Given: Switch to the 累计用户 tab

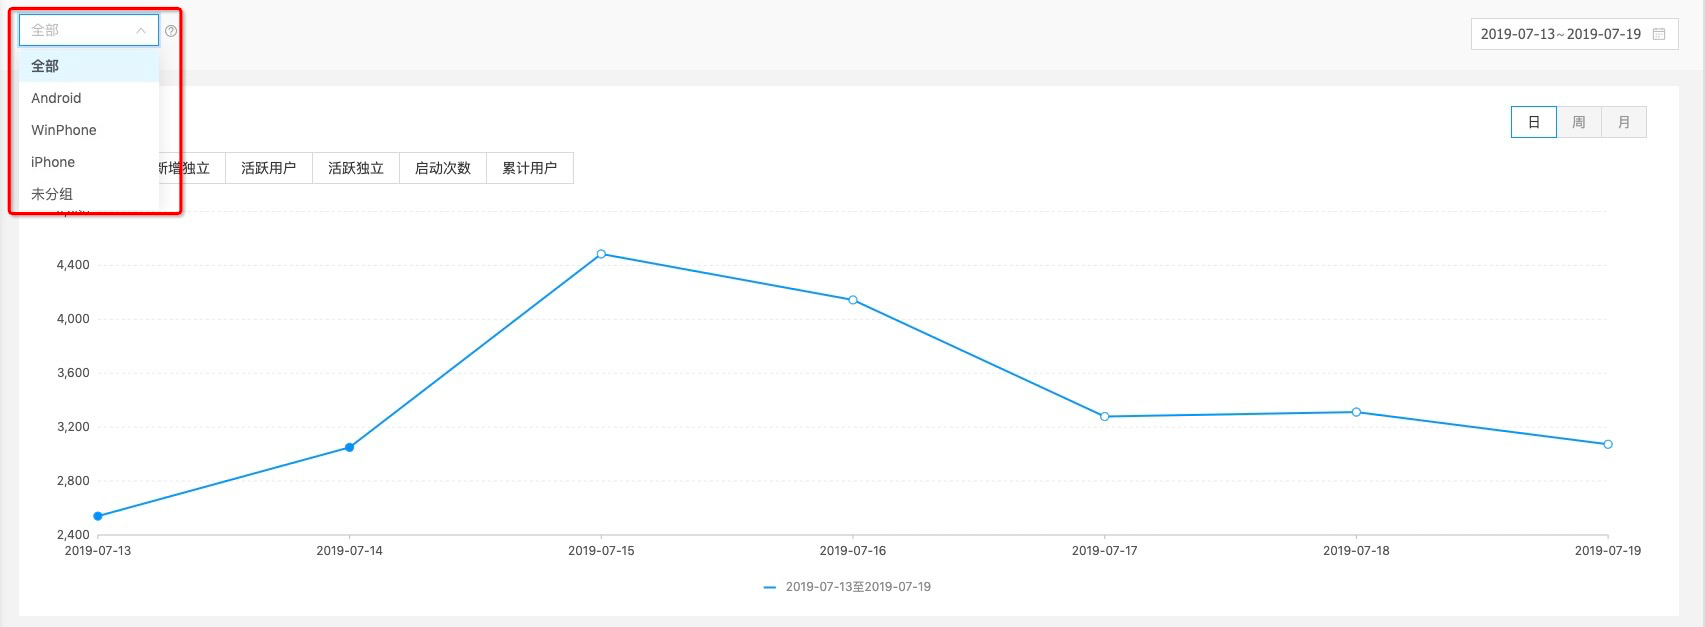Looking at the screenshot, I should [x=530, y=168].
